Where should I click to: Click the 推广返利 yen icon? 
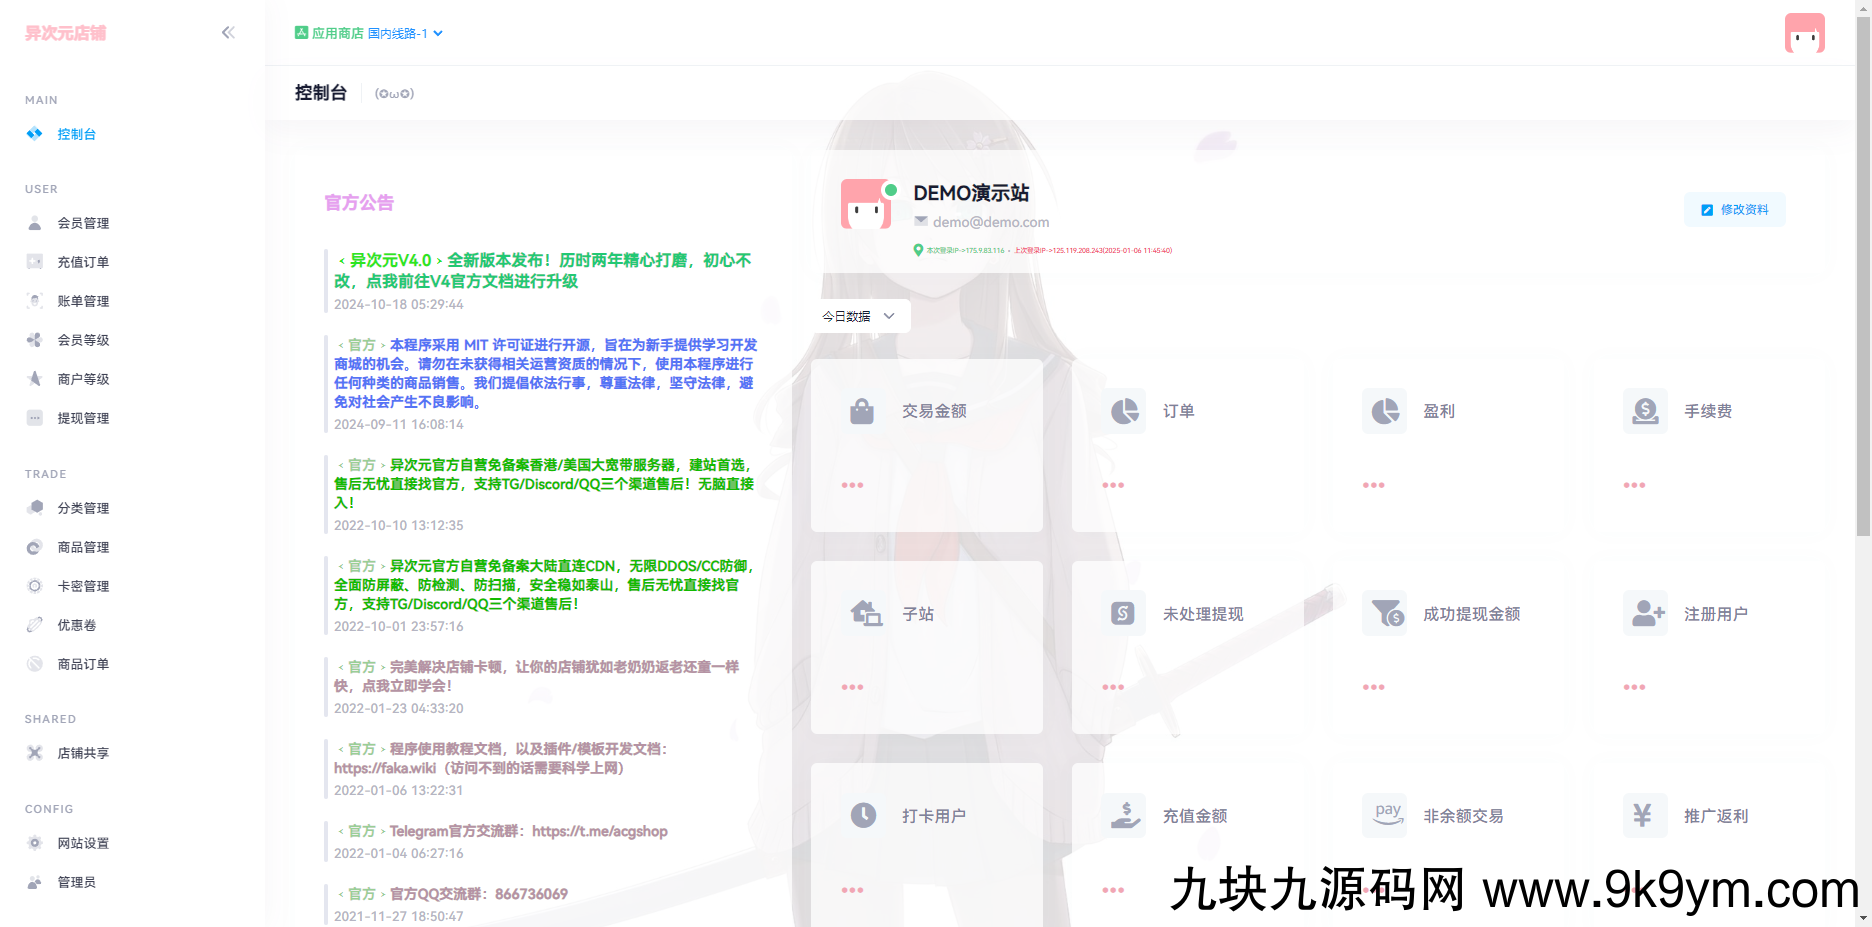tap(1645, 815)
